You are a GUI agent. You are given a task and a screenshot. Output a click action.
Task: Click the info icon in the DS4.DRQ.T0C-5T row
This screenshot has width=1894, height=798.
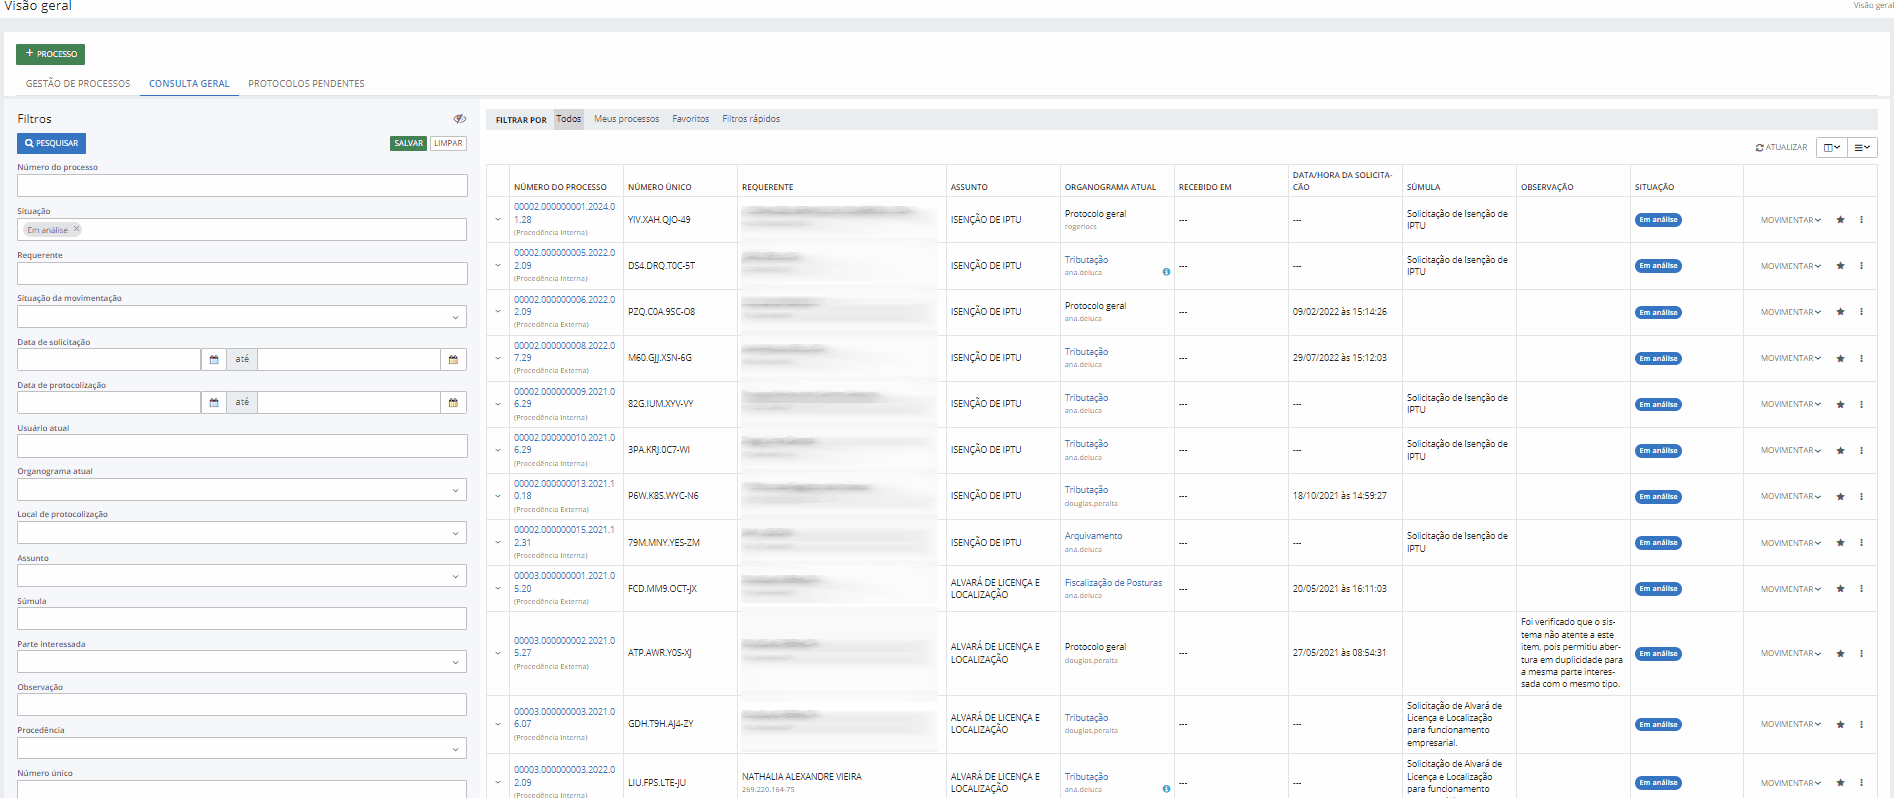[1166, 272]
